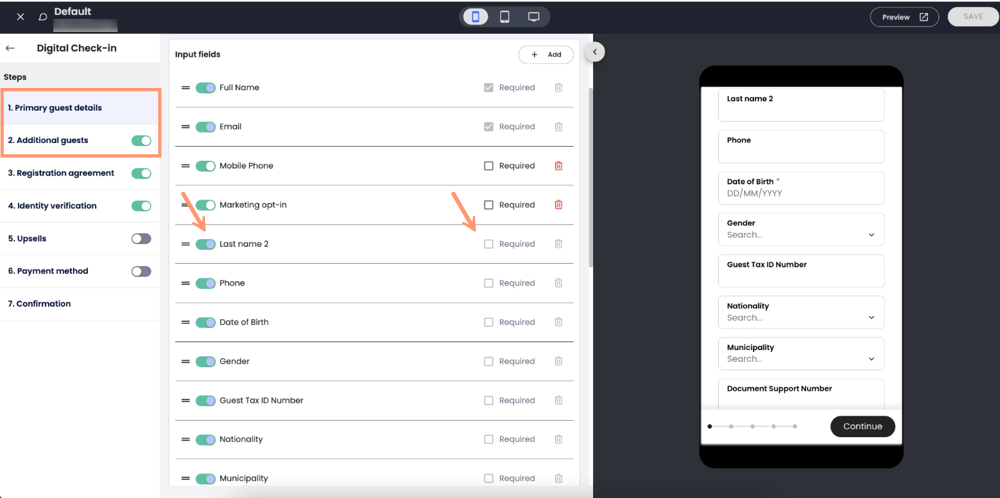This screenshot has height=498, width=1000.
Task: Switch to desktop monitor preview icon
Action: click(534, 17)
